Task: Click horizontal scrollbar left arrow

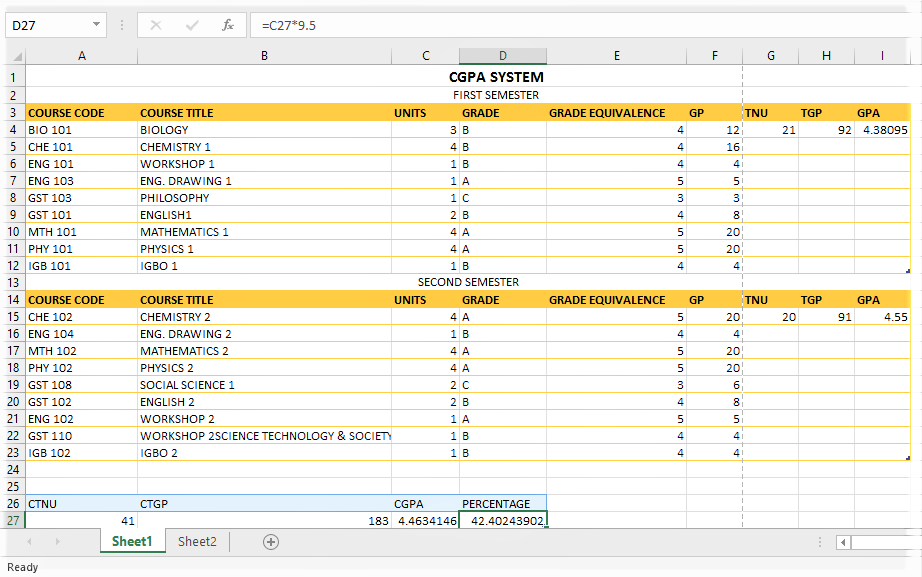Action: tap(843, 542)
